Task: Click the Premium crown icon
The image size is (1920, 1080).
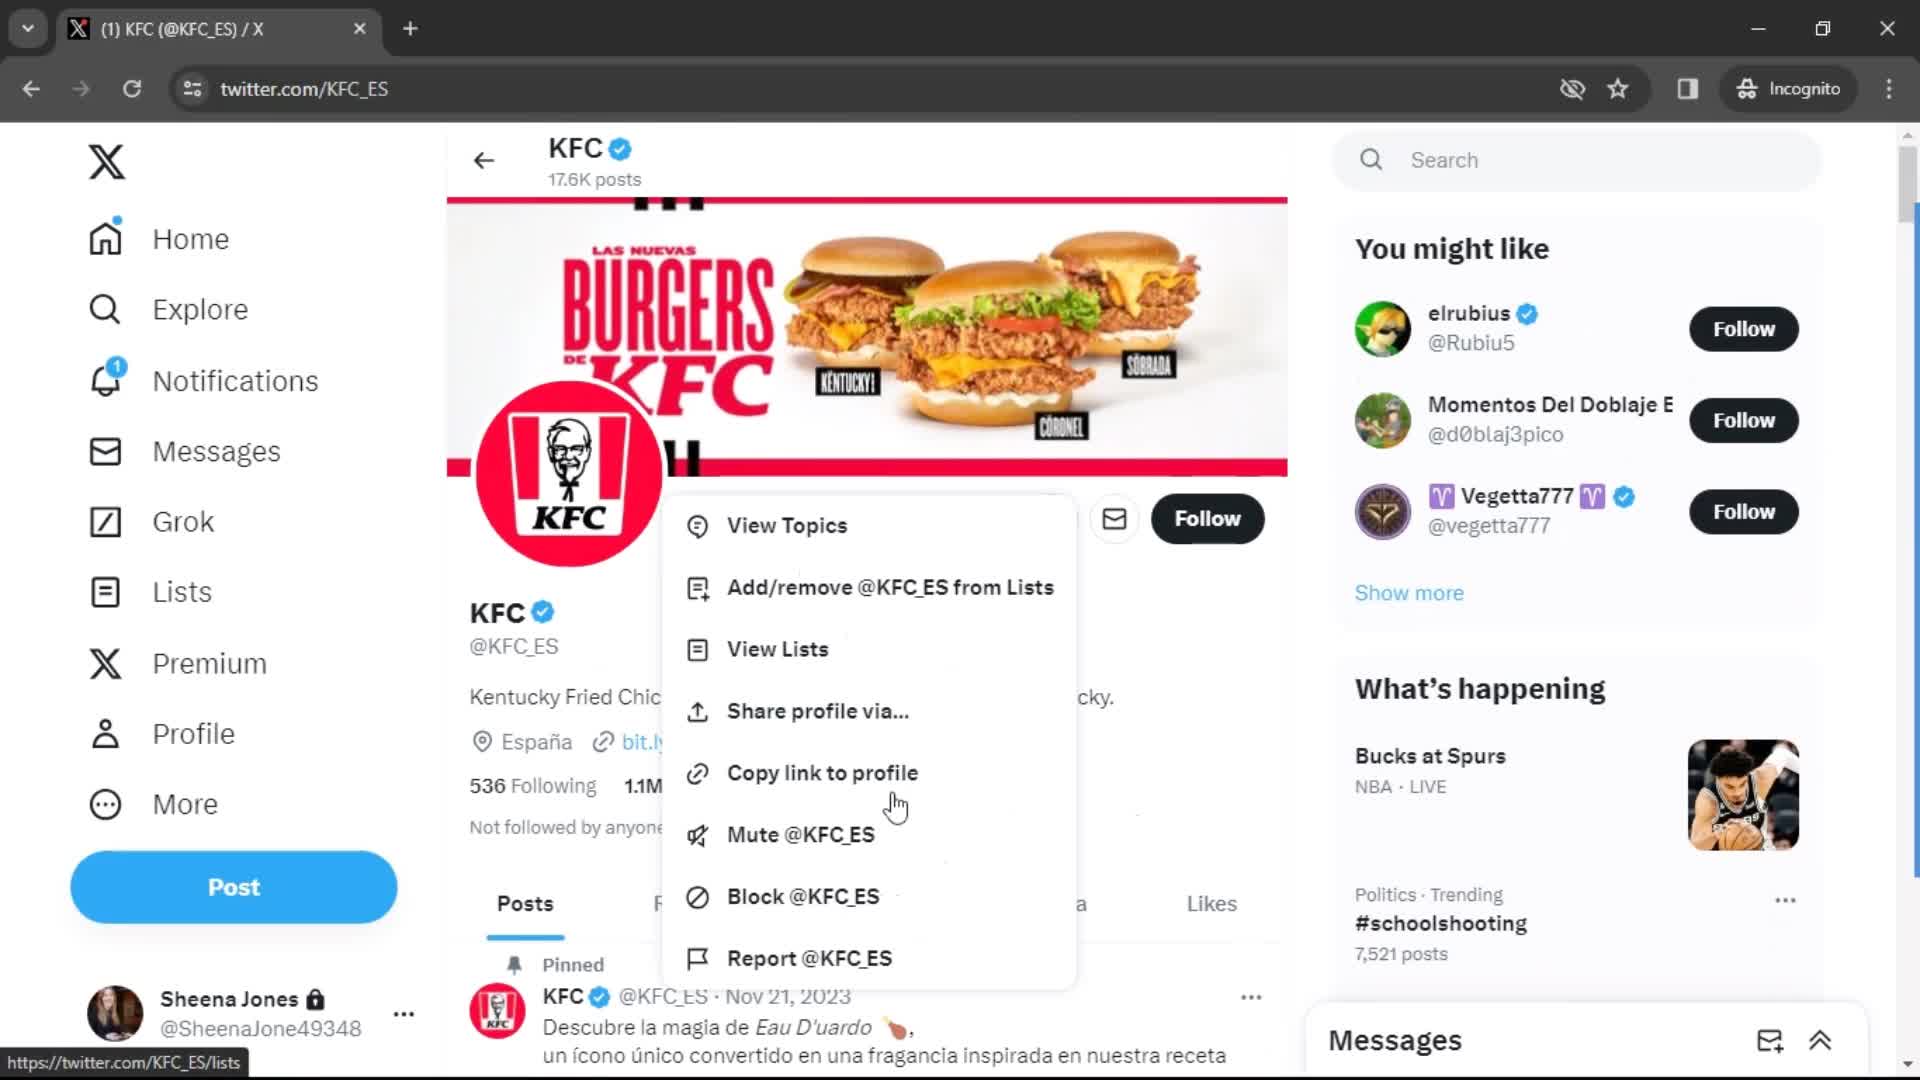Action: click(104, 663)
